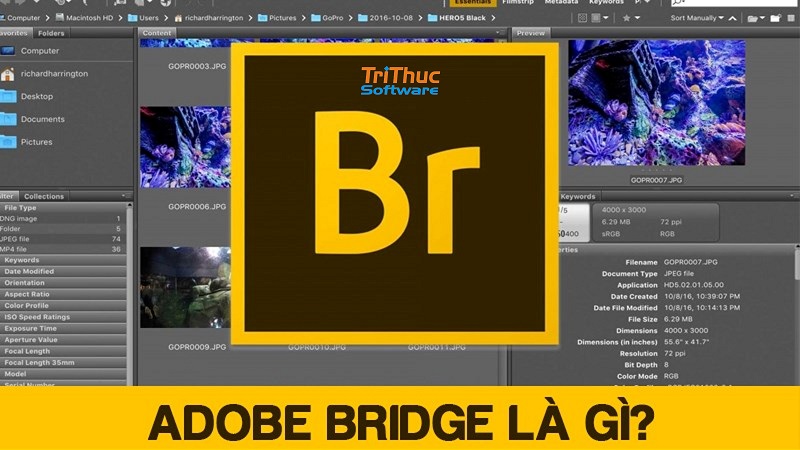Switch to the Metadata workspace
The height and width of the screenshot is (450, 800).
pos(561,3)
